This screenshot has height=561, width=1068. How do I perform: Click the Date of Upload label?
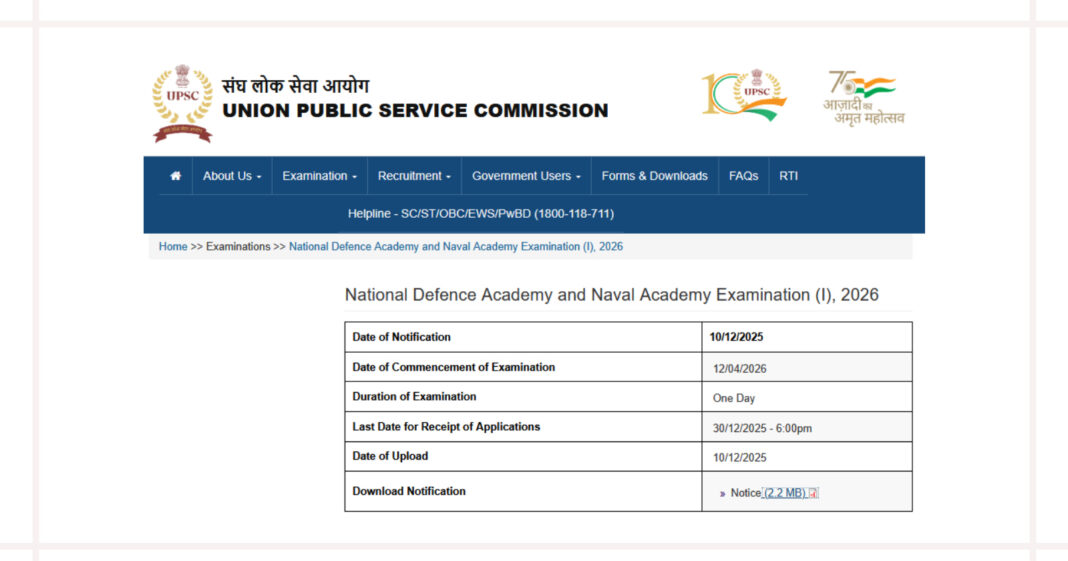point(390,456)
